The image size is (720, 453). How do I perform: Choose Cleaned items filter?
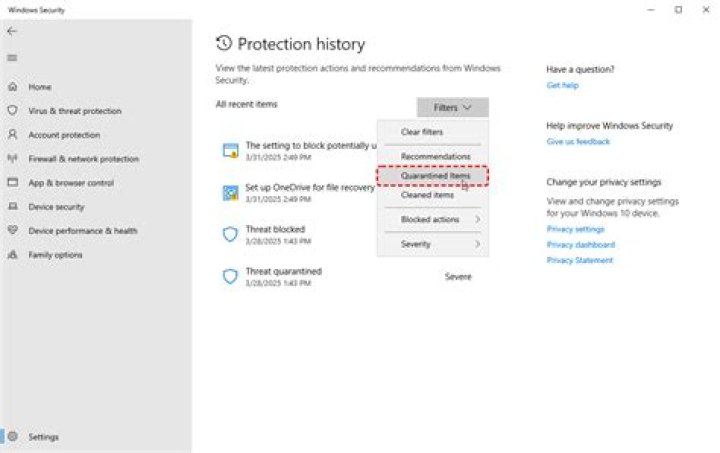427,195
